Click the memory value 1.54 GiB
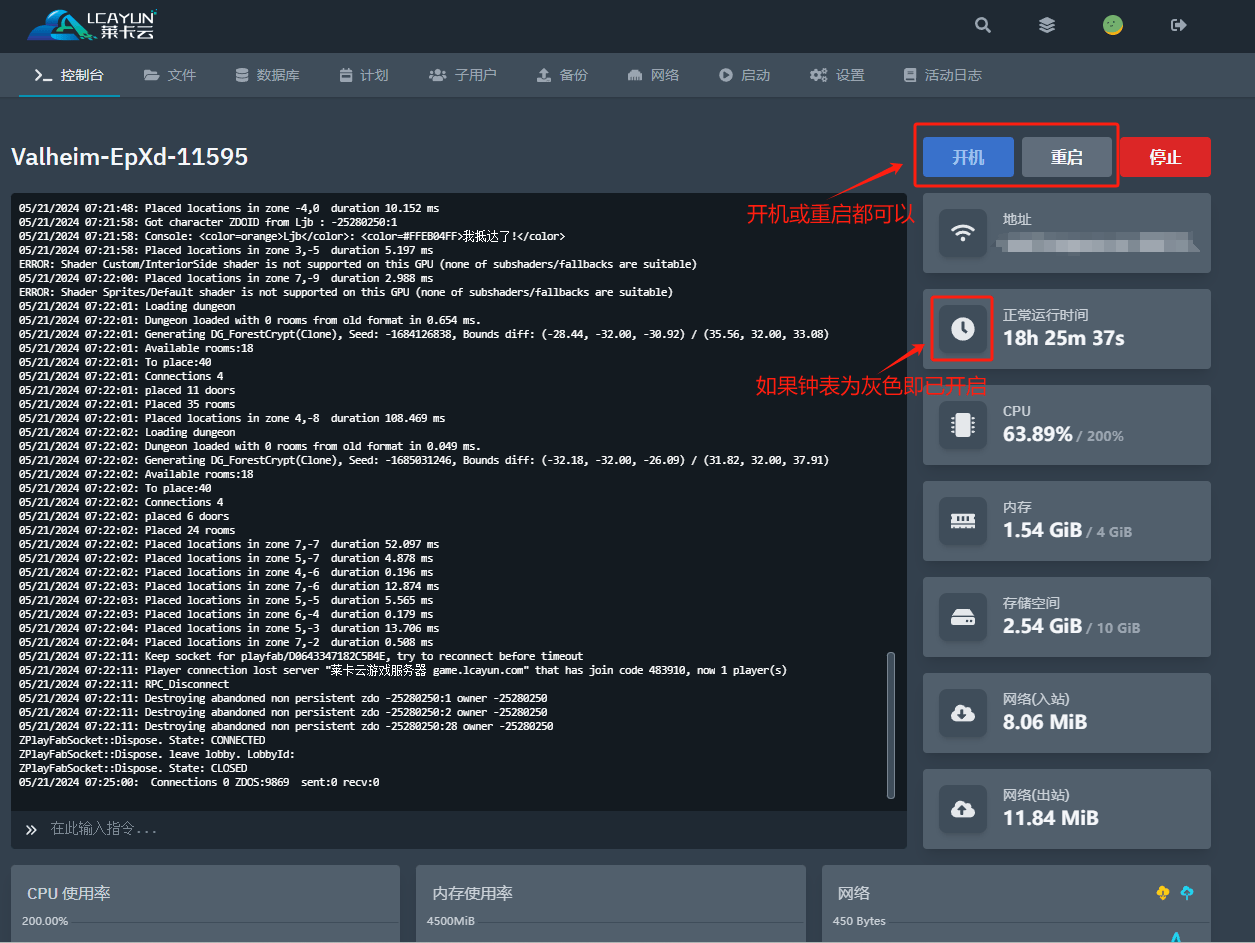1255x943 pixels. click(x=1043, y=530)
